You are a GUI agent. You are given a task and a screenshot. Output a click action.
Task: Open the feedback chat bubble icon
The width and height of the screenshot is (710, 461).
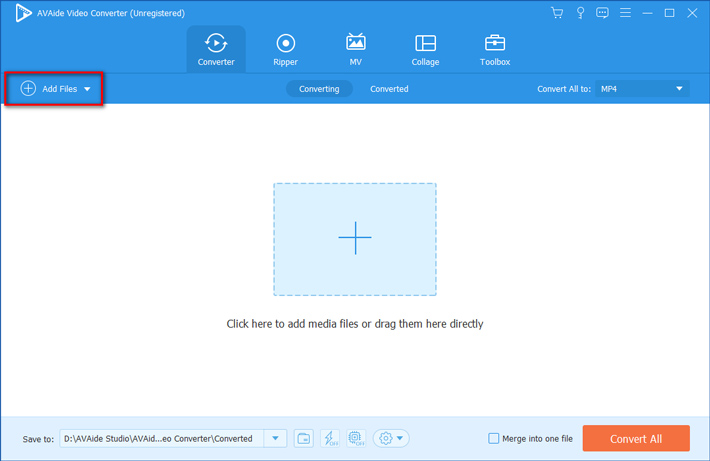[x=602, y=12]
